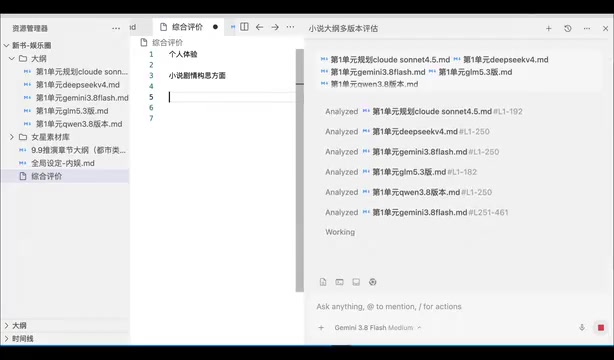614x360 pixels.
Task: Click markdown icon of 第1单元gemini3.8flash.md in explorer
Action: click(27, 98)
